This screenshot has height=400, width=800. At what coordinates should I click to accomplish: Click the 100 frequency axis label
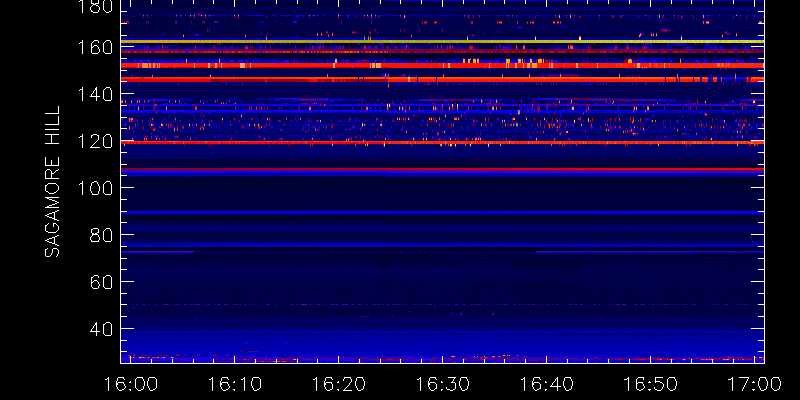coord(94,188)
